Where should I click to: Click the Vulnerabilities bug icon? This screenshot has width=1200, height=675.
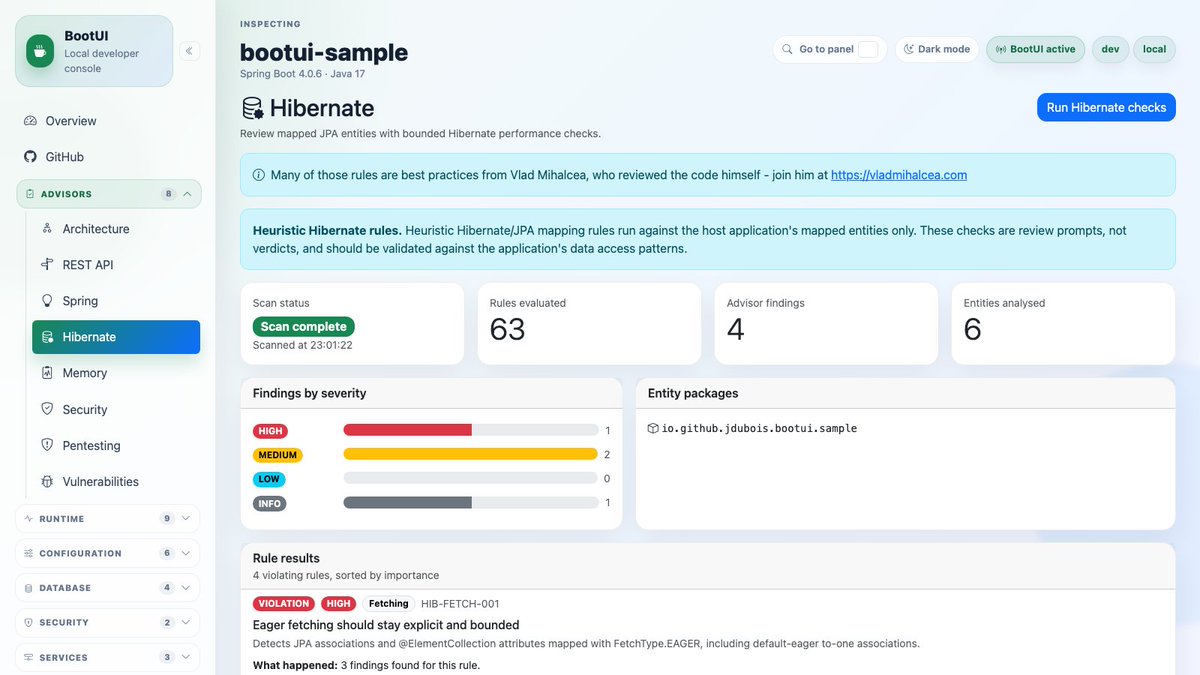(x=47, y=481)
